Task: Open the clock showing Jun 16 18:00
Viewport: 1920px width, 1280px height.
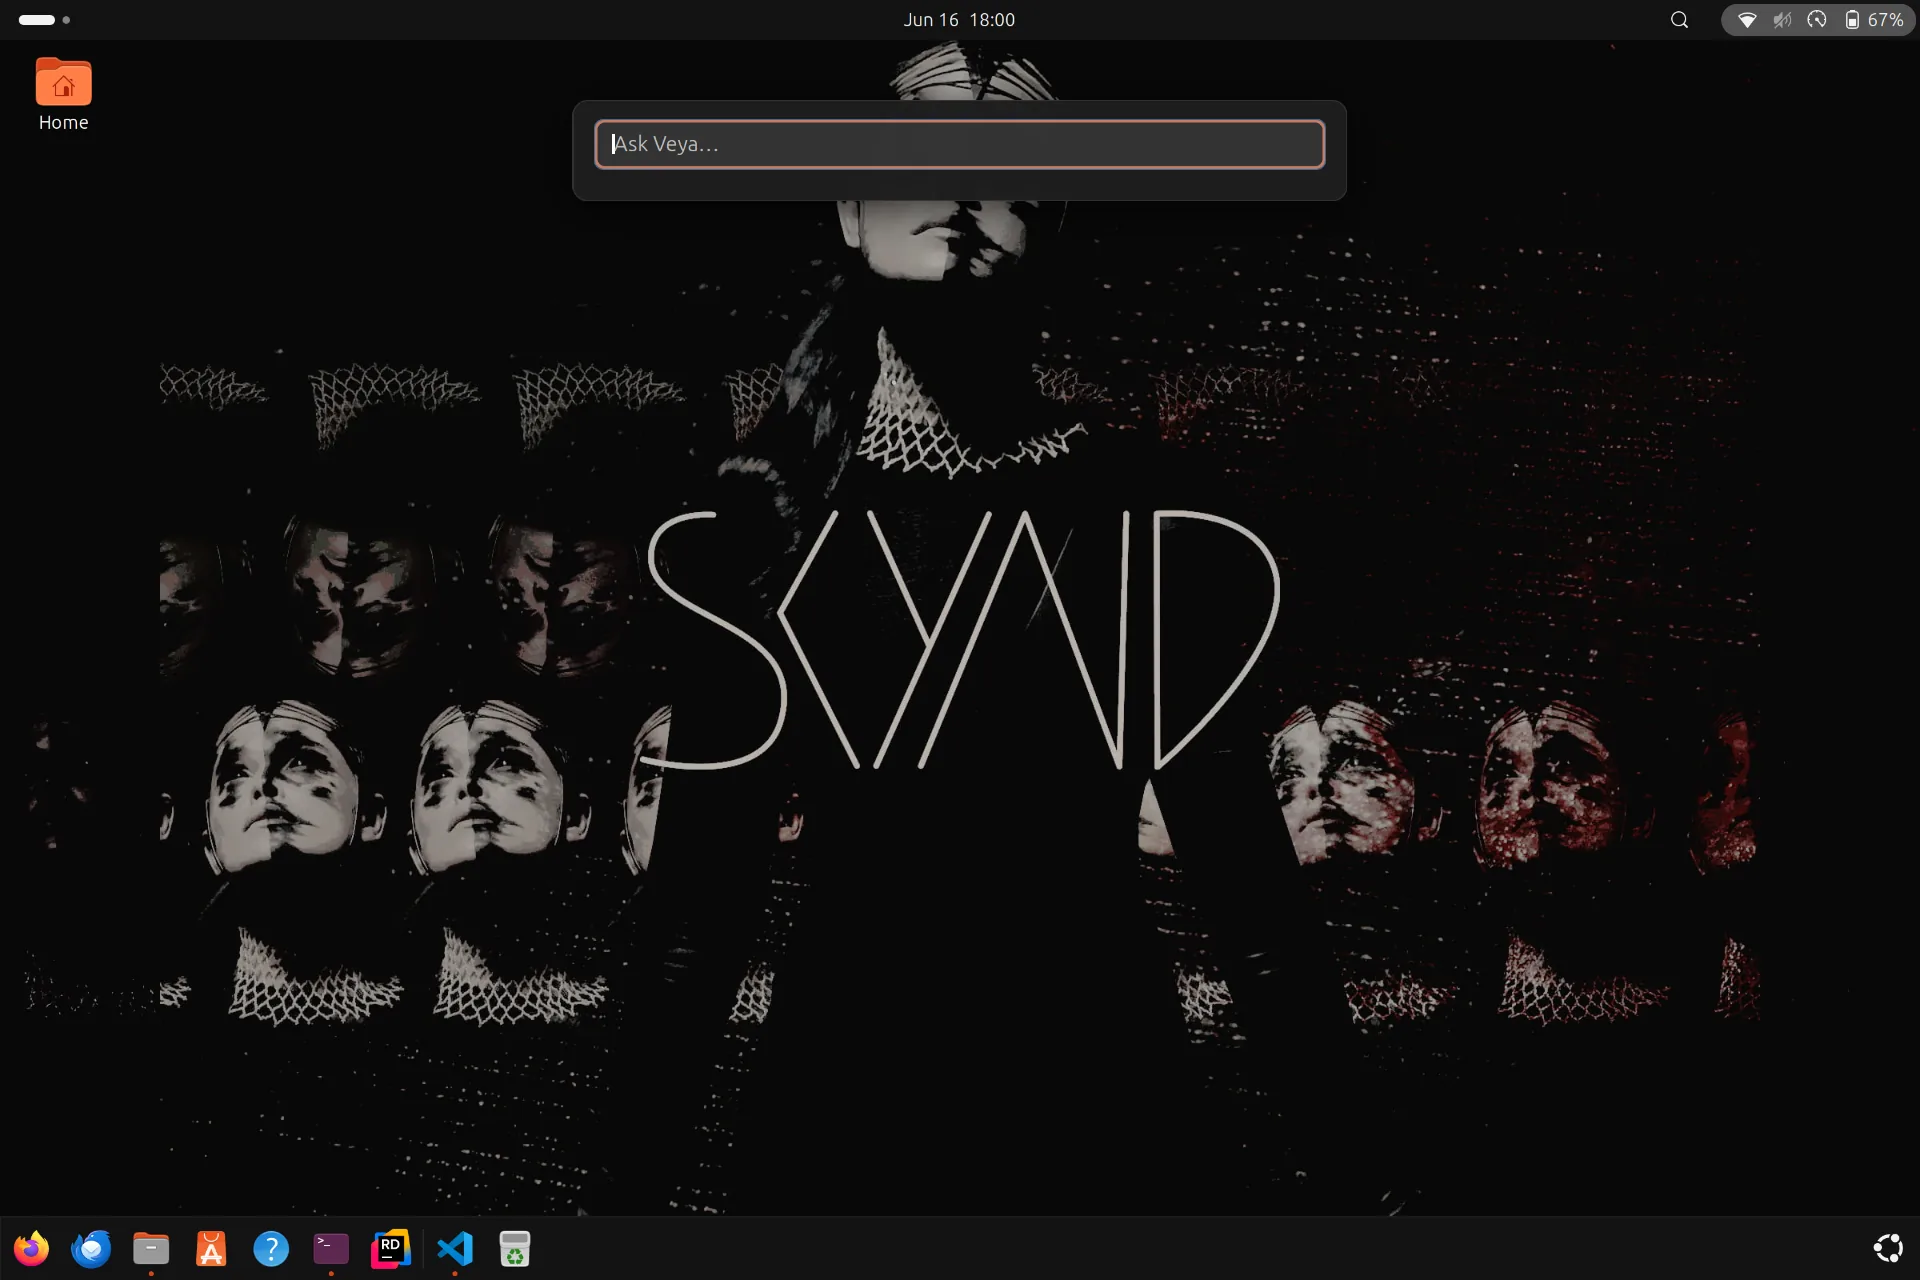Action: click(959, 20)
